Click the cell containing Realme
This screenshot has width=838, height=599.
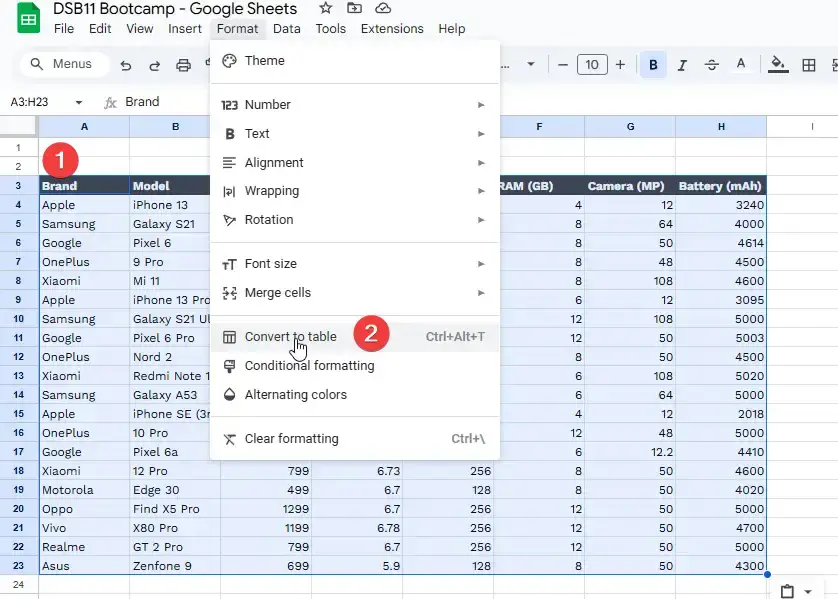point(84,547)
